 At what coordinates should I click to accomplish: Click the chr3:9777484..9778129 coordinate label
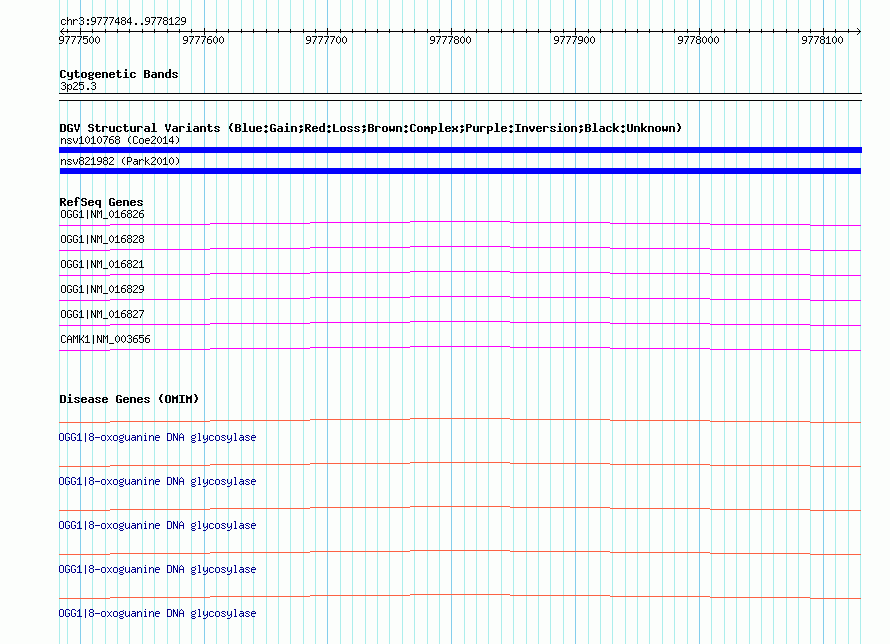pos(123,22)
